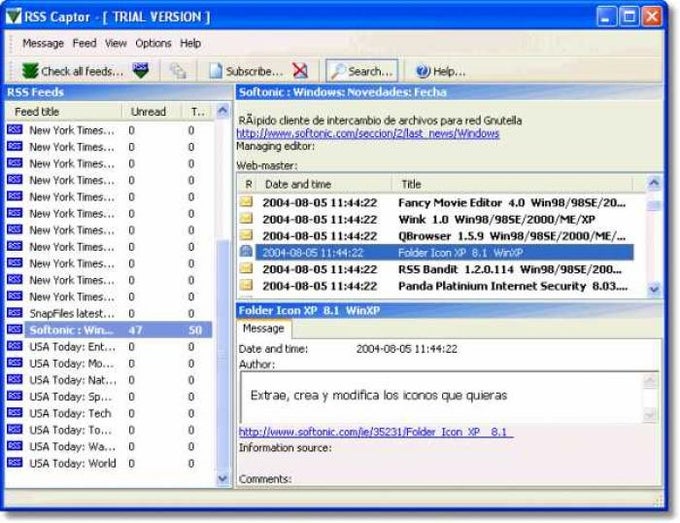
Task: Click RSS icon of USA Today: Sp feed
Action: click(15, 396)
